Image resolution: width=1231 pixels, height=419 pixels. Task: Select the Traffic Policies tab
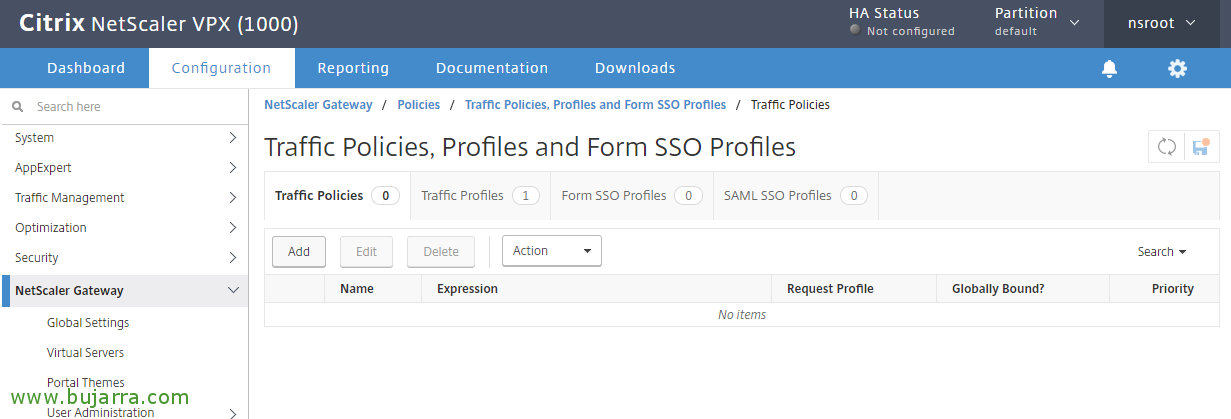337,196
